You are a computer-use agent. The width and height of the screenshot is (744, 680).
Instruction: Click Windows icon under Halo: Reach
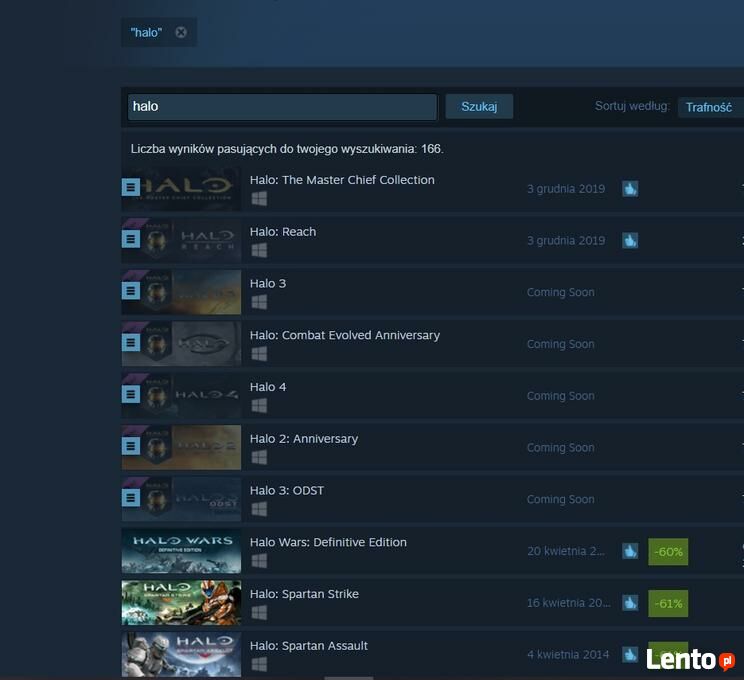(259, 251)
